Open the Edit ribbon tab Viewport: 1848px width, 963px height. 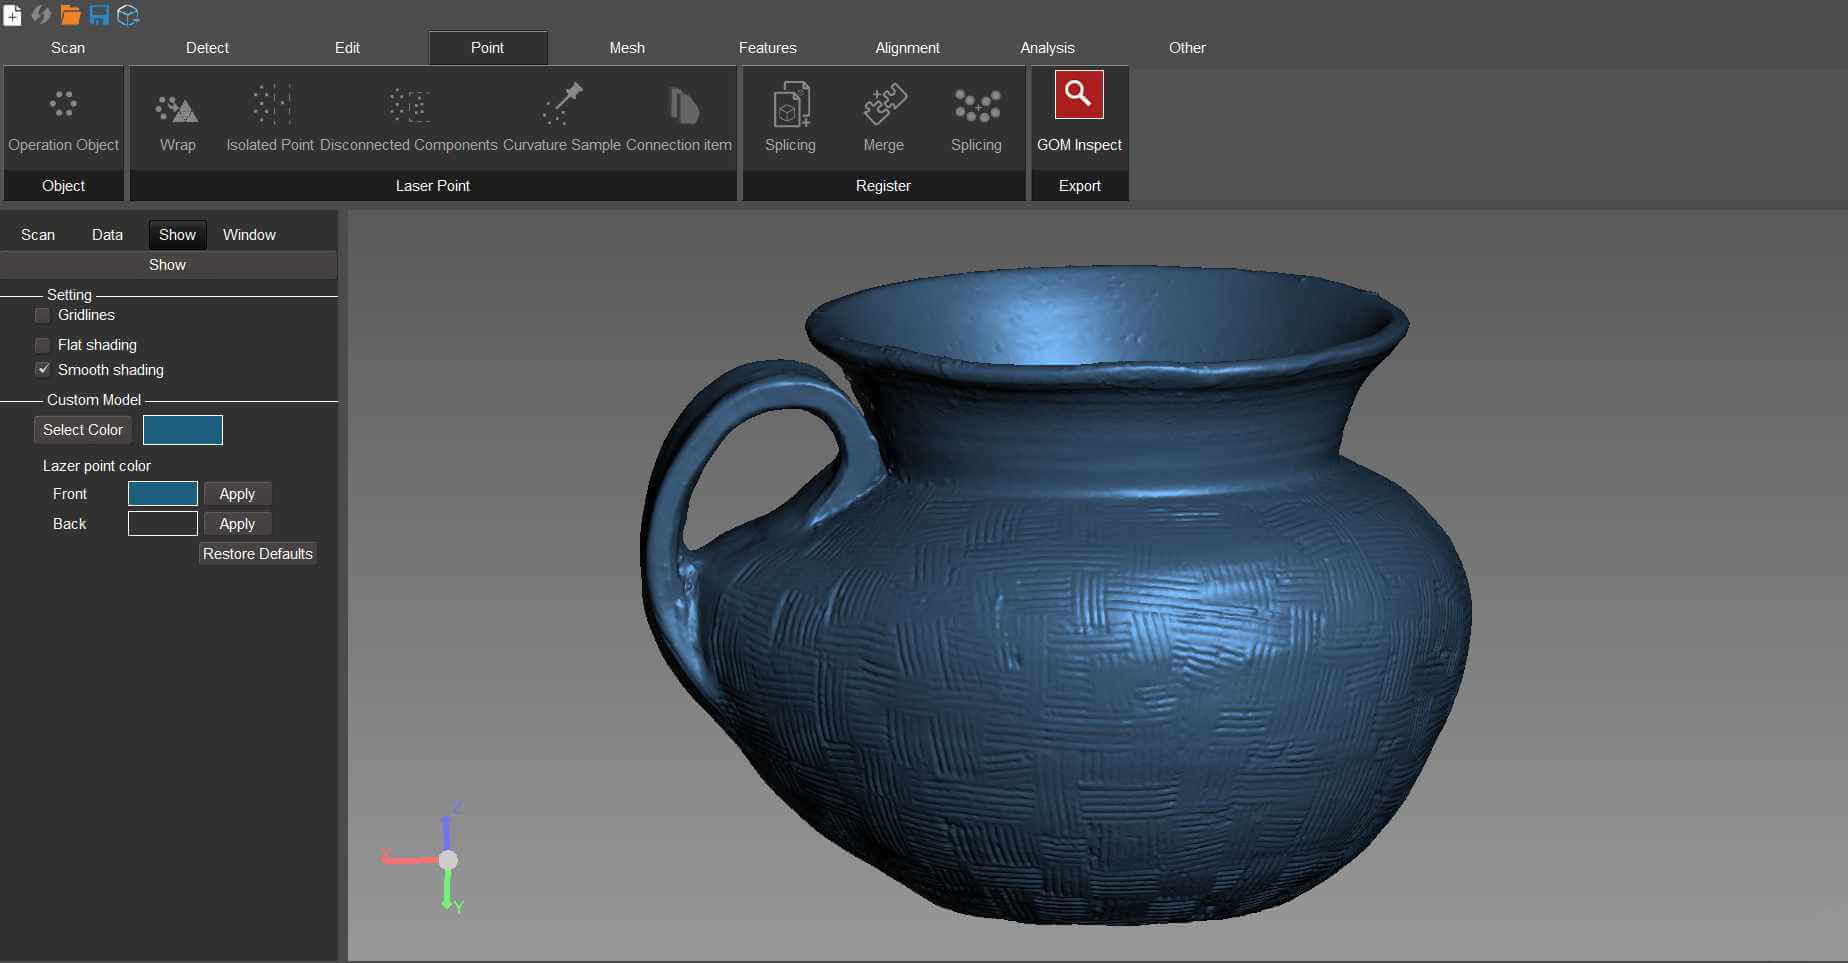347,48
